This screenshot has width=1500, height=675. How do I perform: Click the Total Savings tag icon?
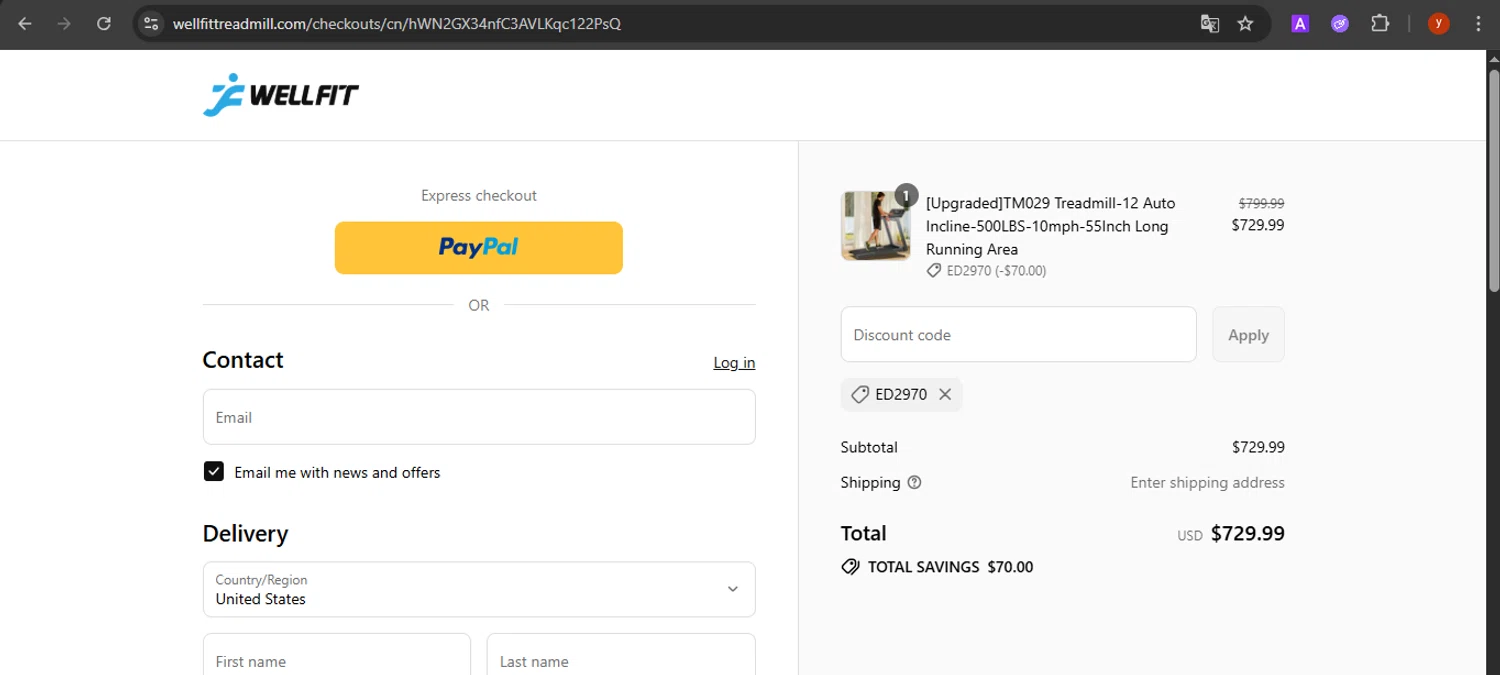(x=850, y=567)
